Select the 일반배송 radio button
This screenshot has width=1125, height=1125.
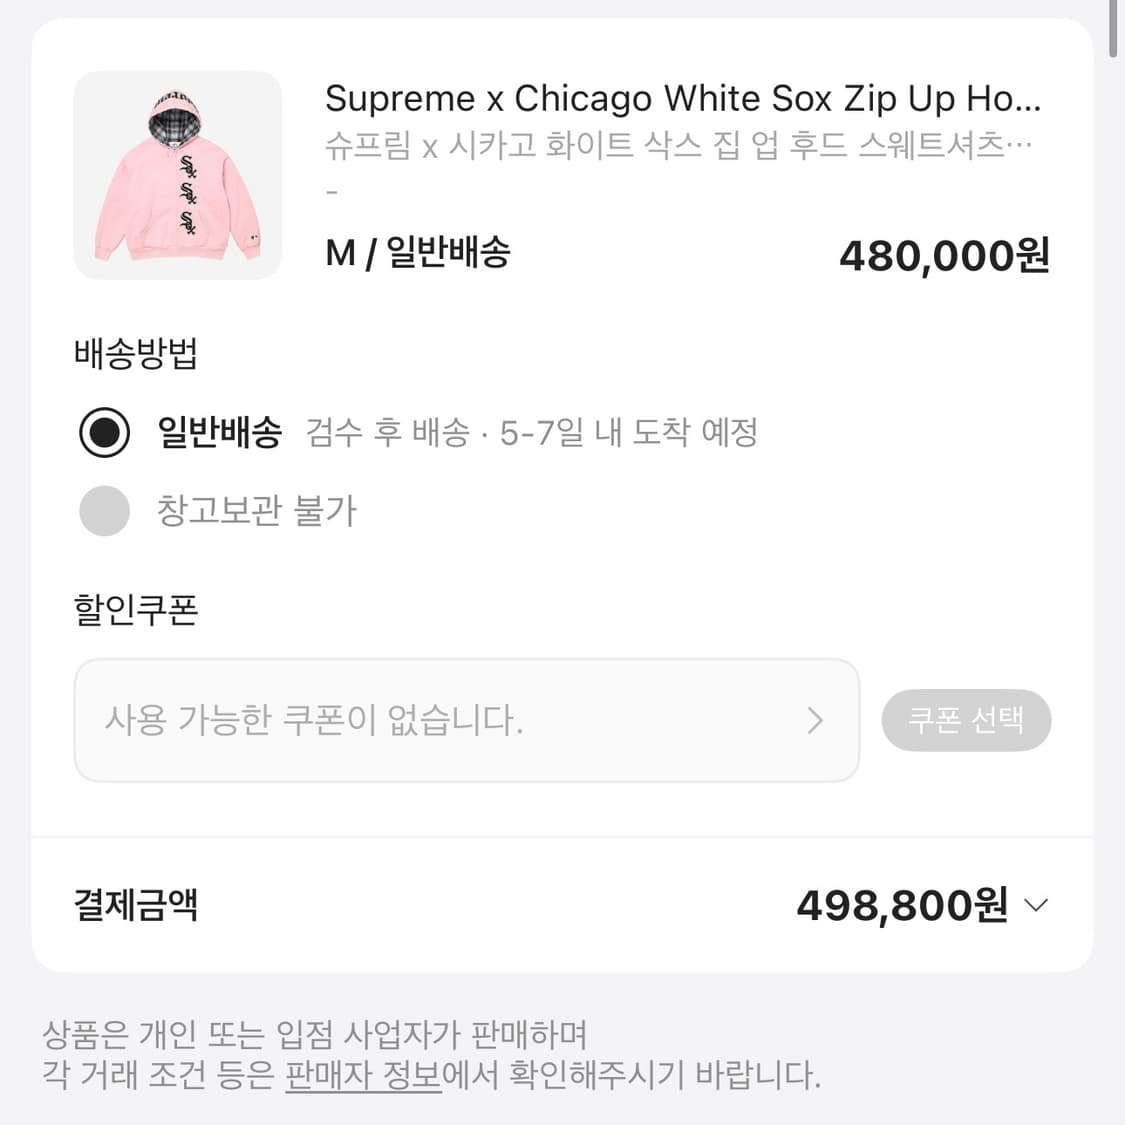104,433
